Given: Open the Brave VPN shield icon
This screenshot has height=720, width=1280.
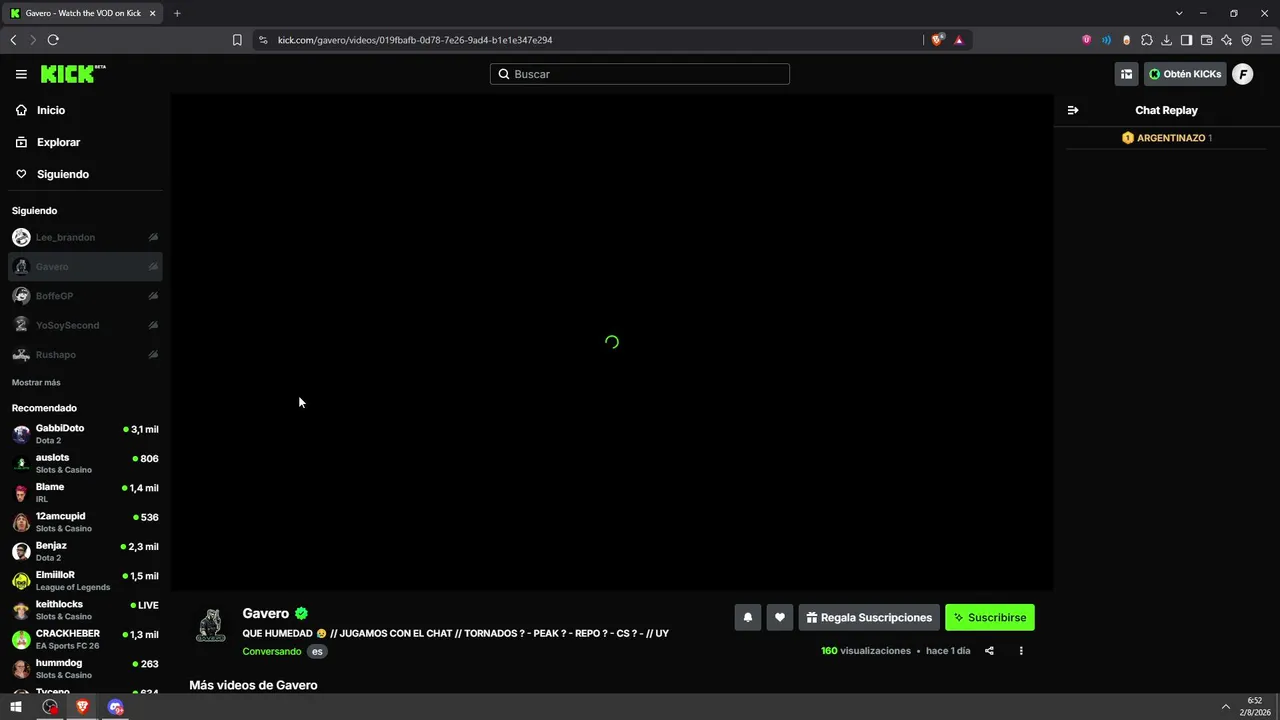Looking at the screenshot, I should [x=1246, y=40].
